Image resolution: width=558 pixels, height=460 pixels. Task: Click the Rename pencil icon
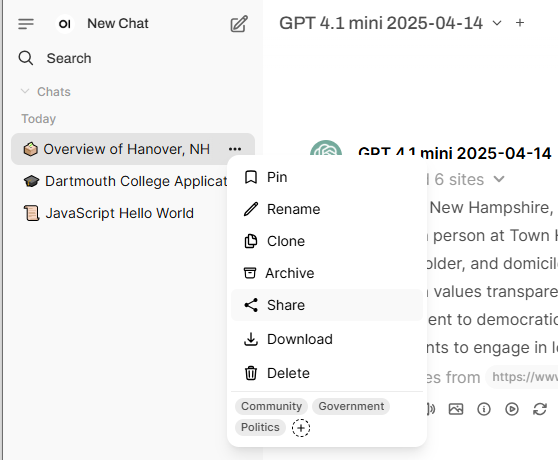point(251,209)
